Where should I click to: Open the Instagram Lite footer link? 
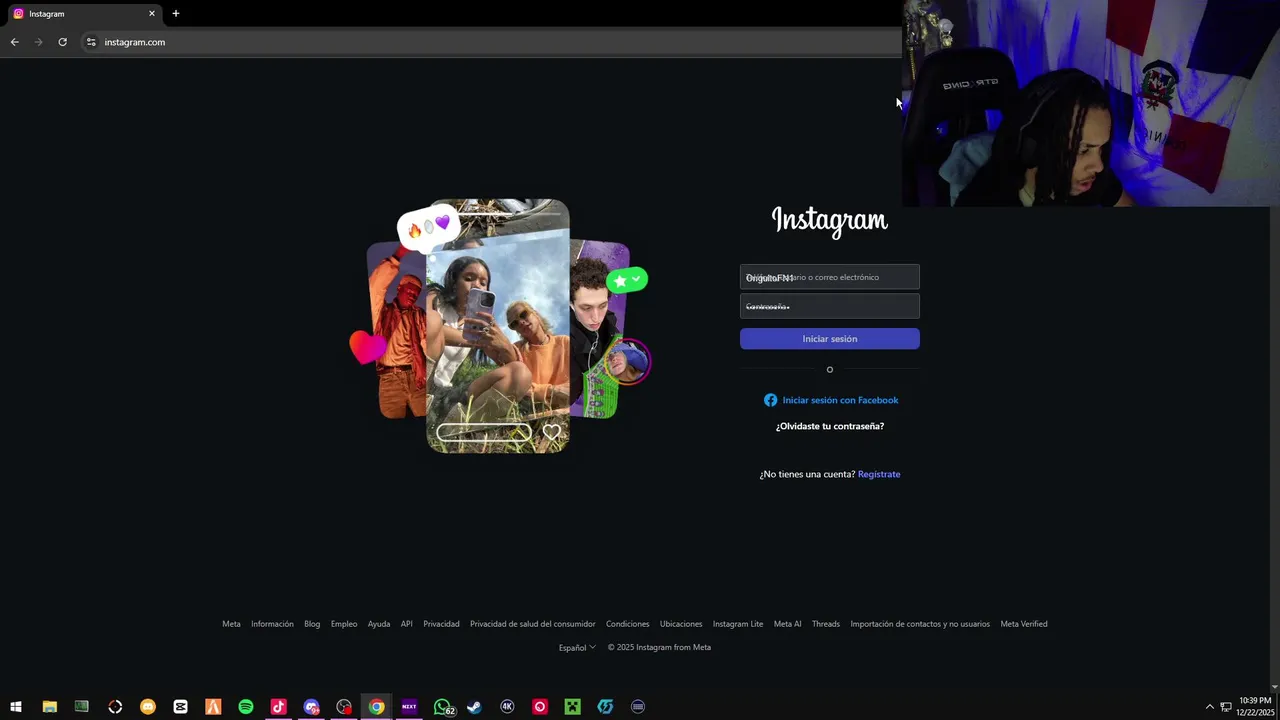pos(738,624)
